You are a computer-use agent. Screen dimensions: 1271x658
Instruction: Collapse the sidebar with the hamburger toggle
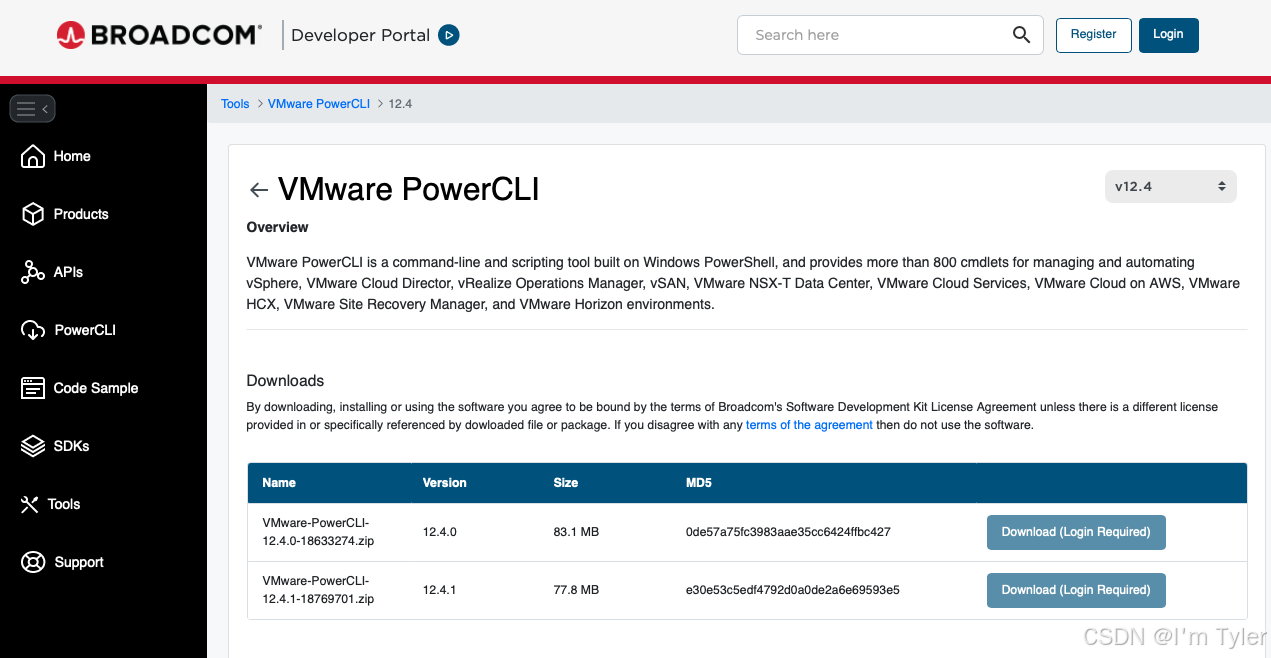point(32,108)
